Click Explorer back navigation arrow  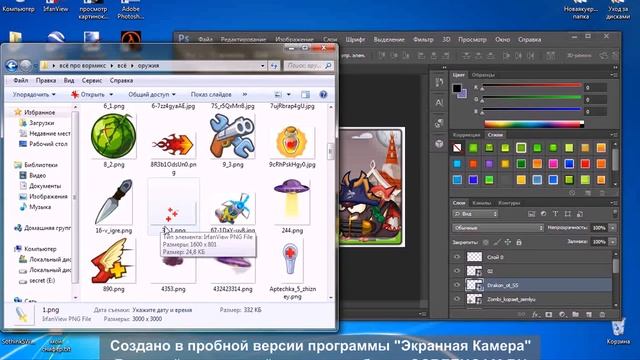coord(11,65)
